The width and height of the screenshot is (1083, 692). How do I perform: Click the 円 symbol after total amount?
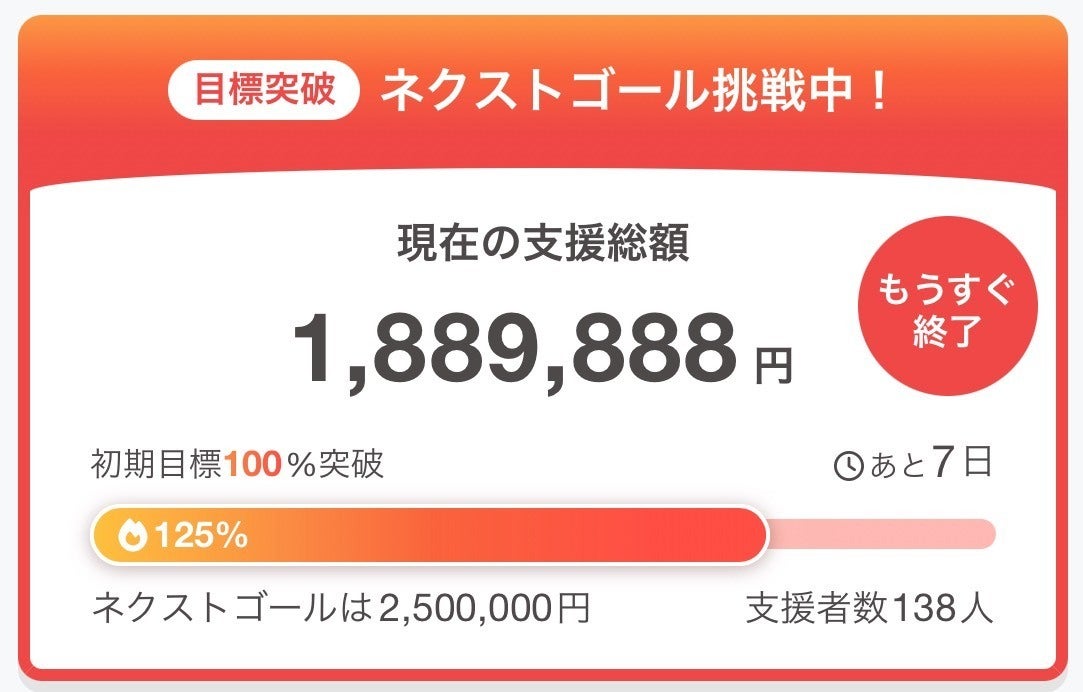772,366
